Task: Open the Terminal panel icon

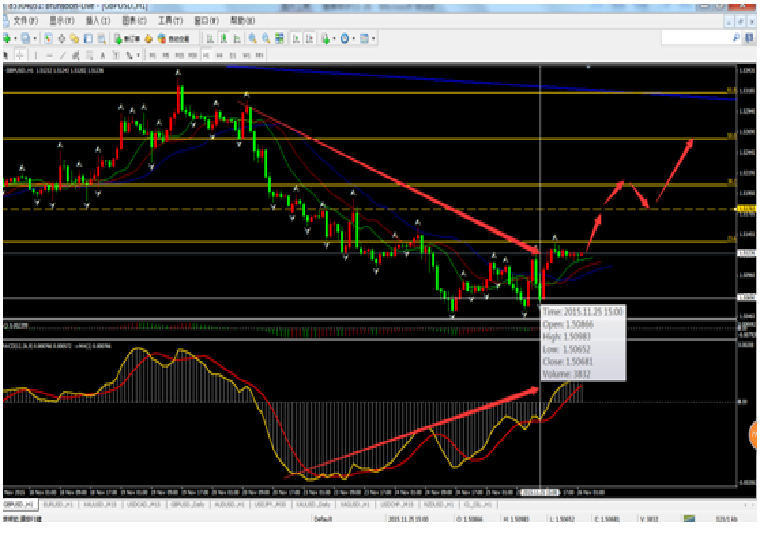Action: coord(88,39)
